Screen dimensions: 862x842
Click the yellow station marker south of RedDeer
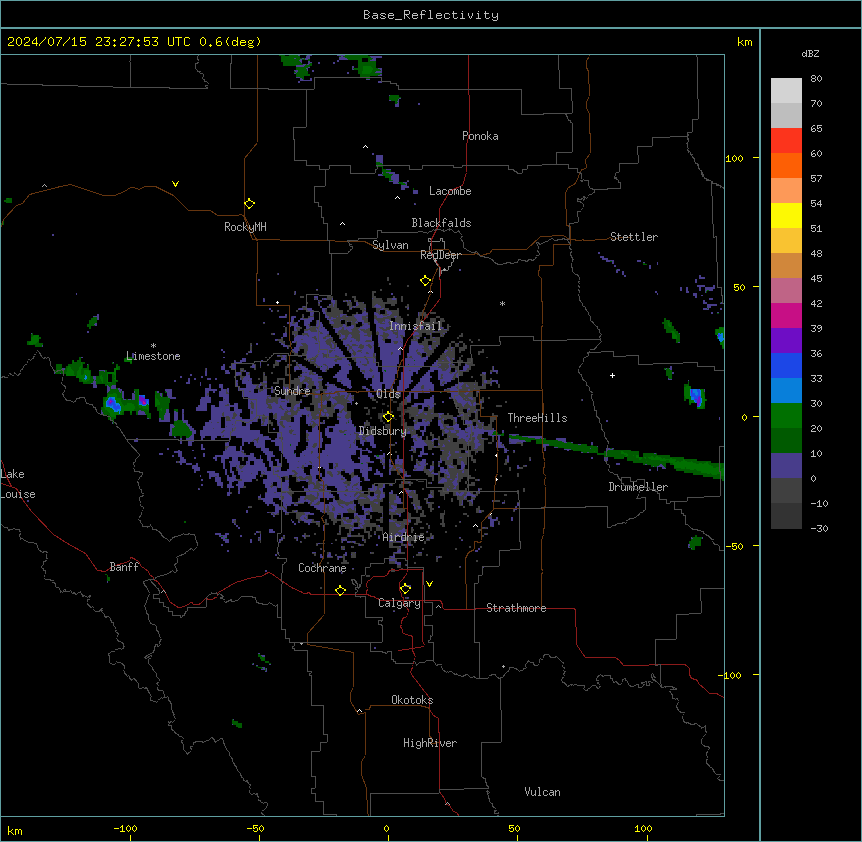coord(426,281)
